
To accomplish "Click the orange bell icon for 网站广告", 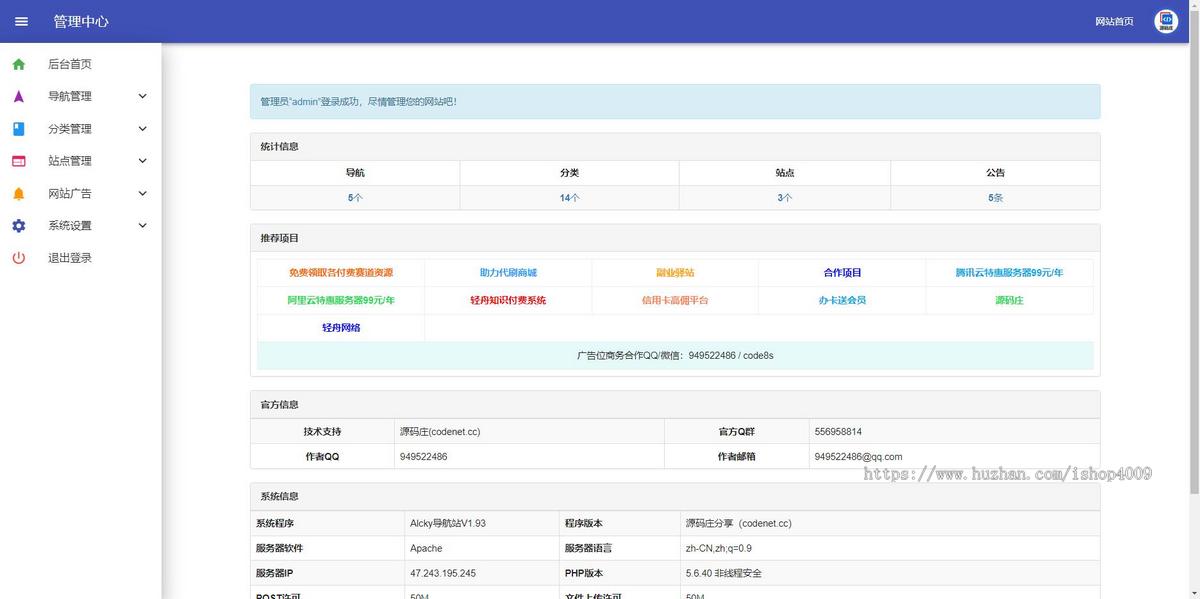I will click(x=19, y=193).
